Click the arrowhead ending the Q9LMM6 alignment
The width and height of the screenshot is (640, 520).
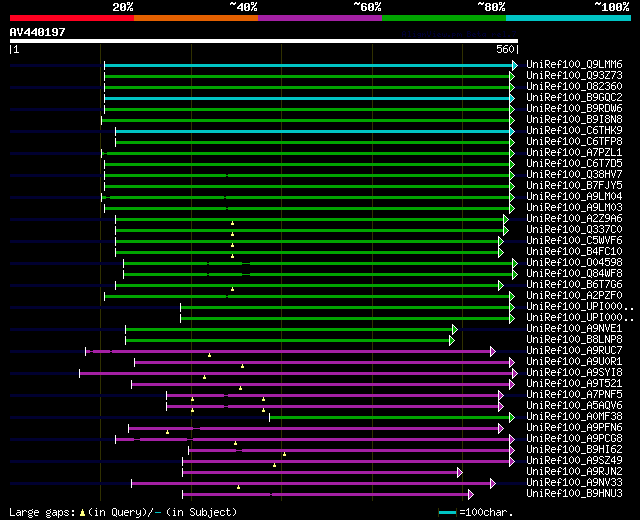[x=515, y=65]
